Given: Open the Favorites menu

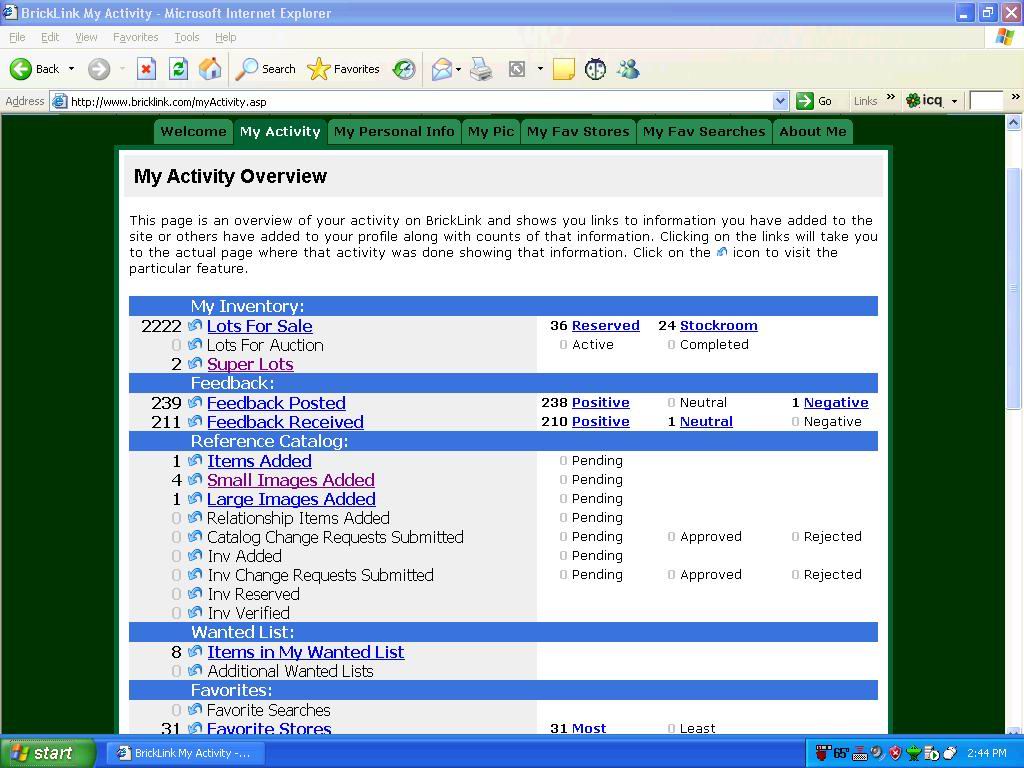Looking at the screenshot, I should [135, 37].
